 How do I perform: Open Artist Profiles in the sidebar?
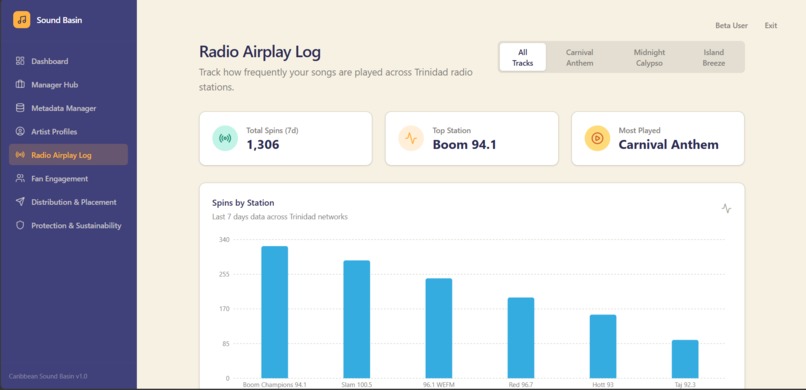click(x=68, y=132)
